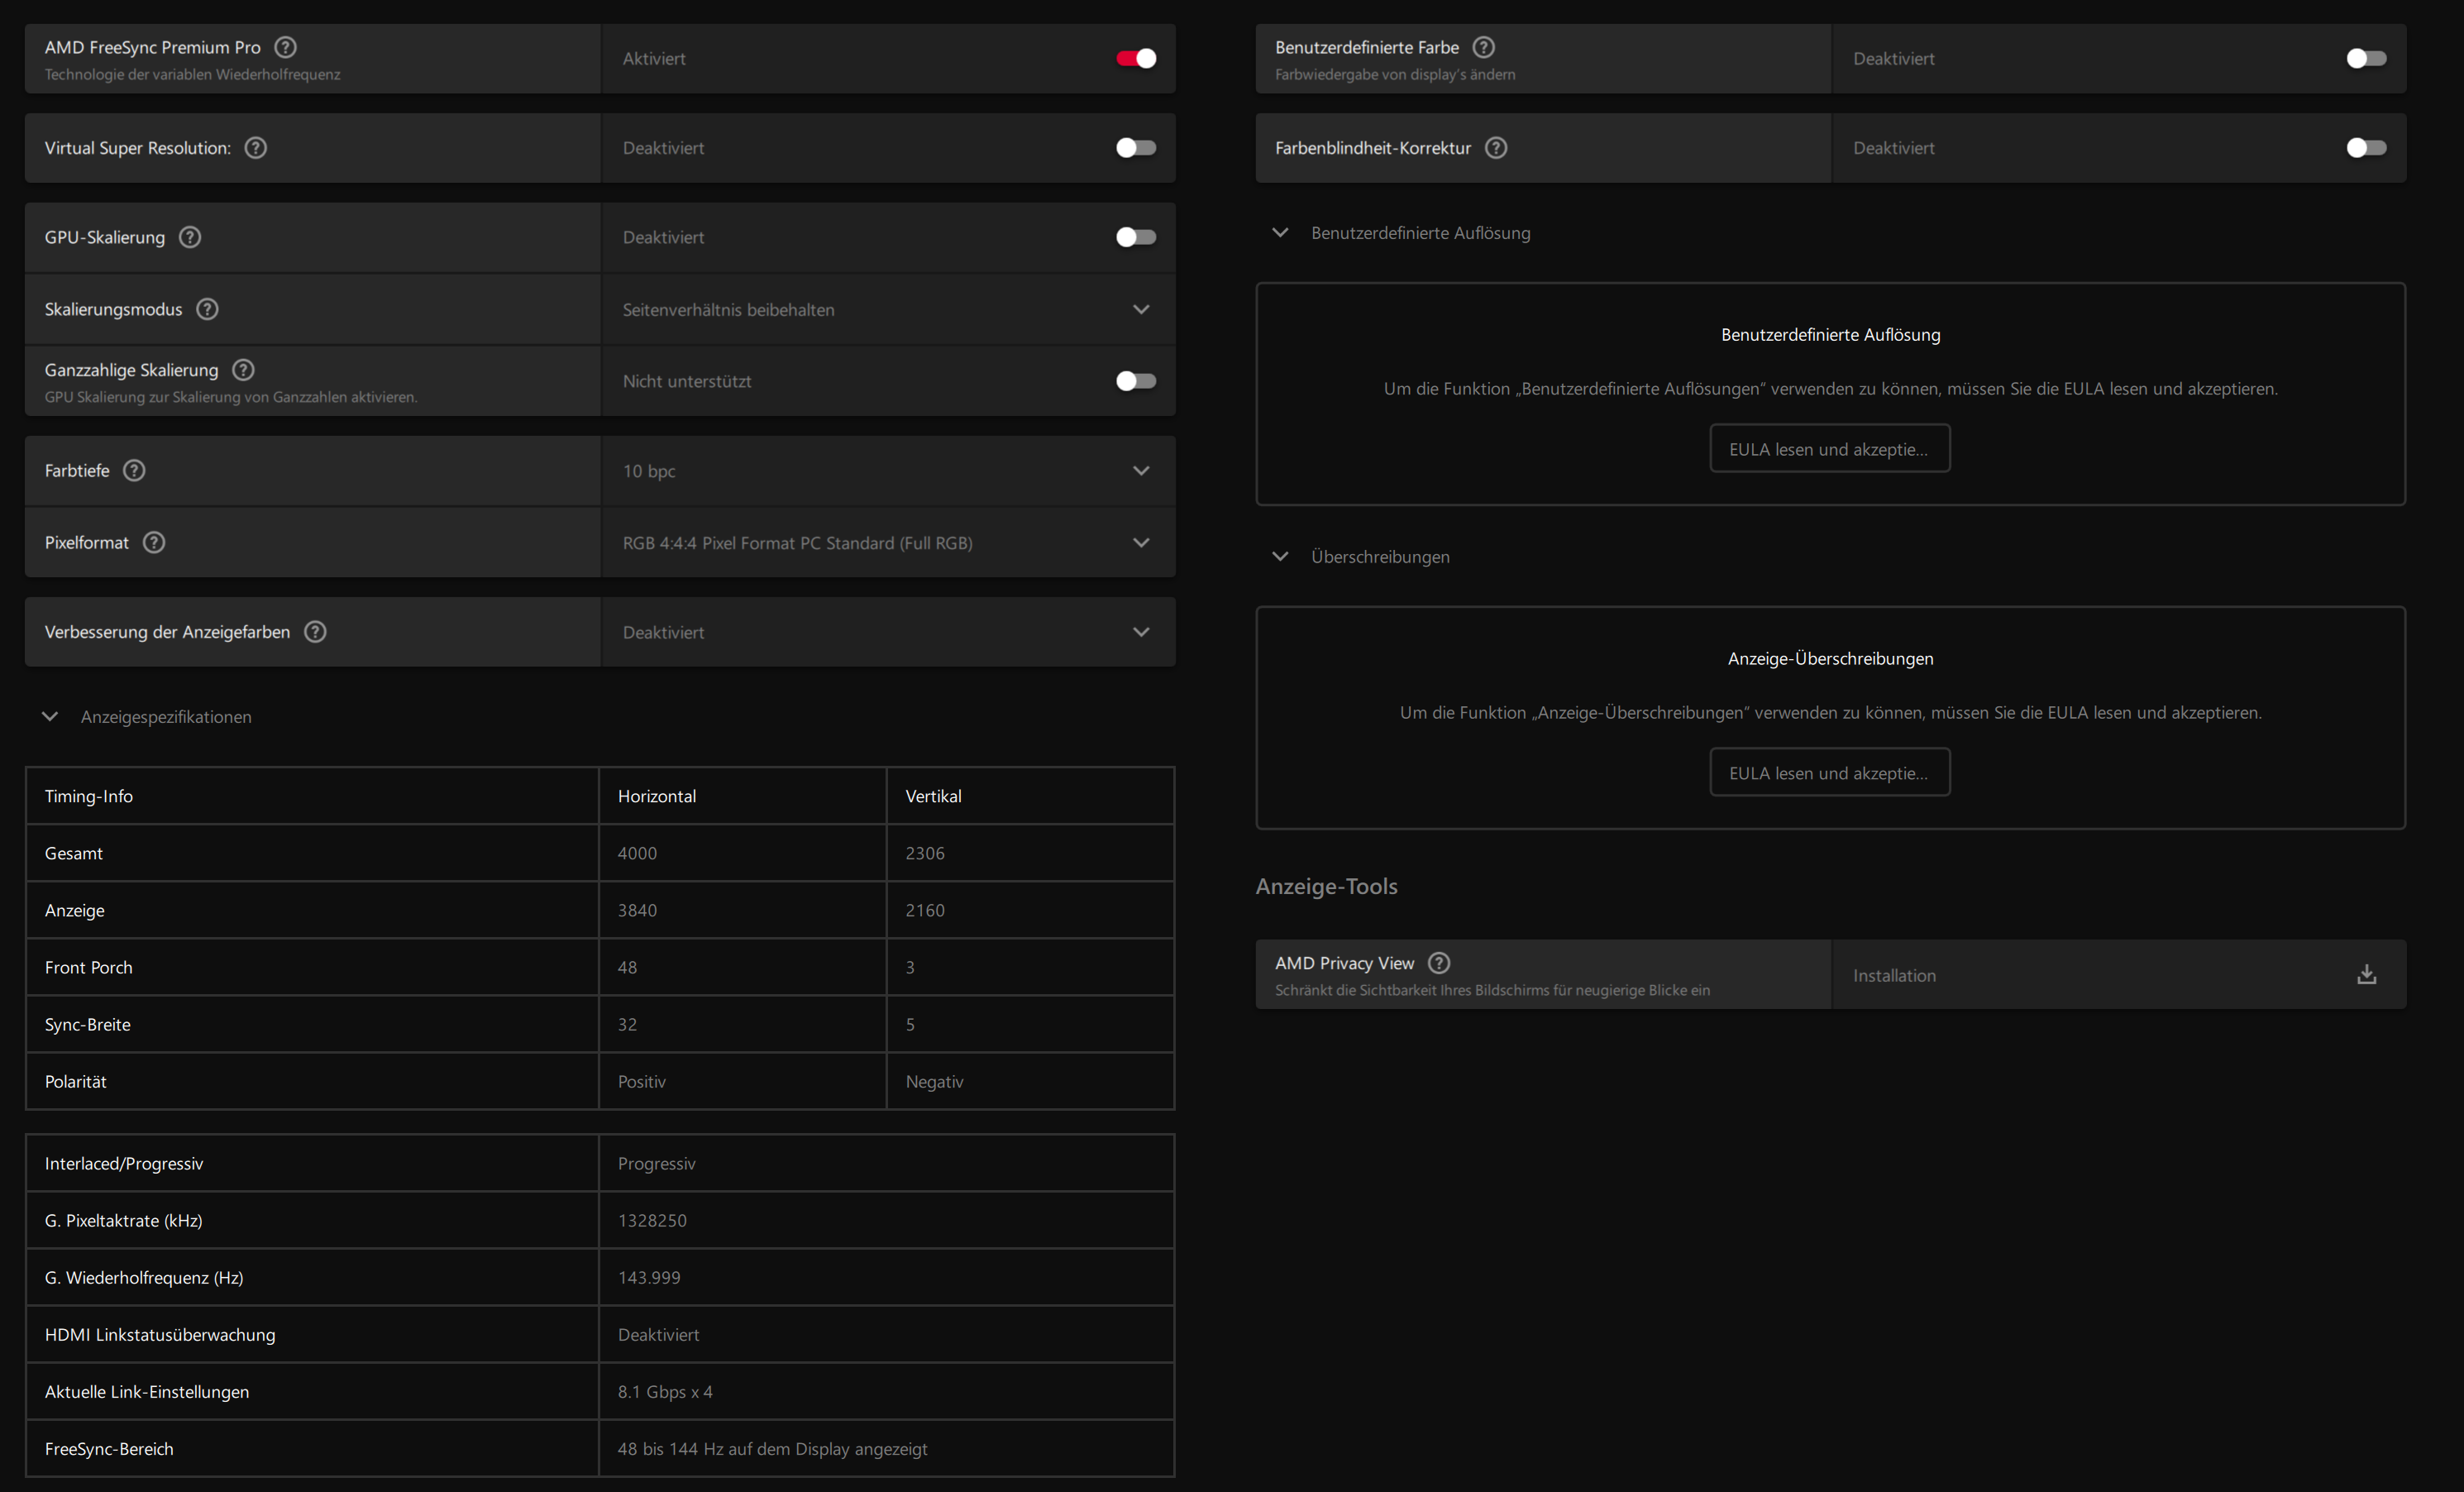Open Skalierungsmodus dropdown

coord(887,310)
